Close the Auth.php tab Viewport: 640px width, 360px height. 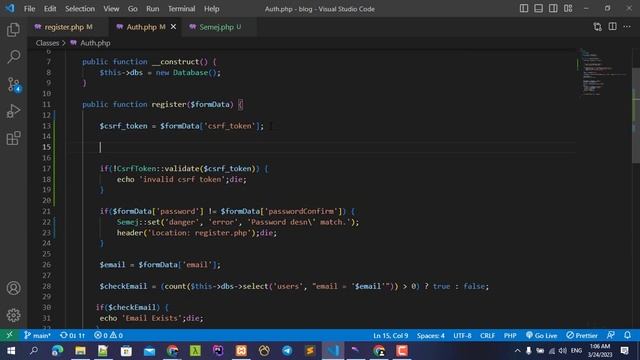(x=173, y=27)
